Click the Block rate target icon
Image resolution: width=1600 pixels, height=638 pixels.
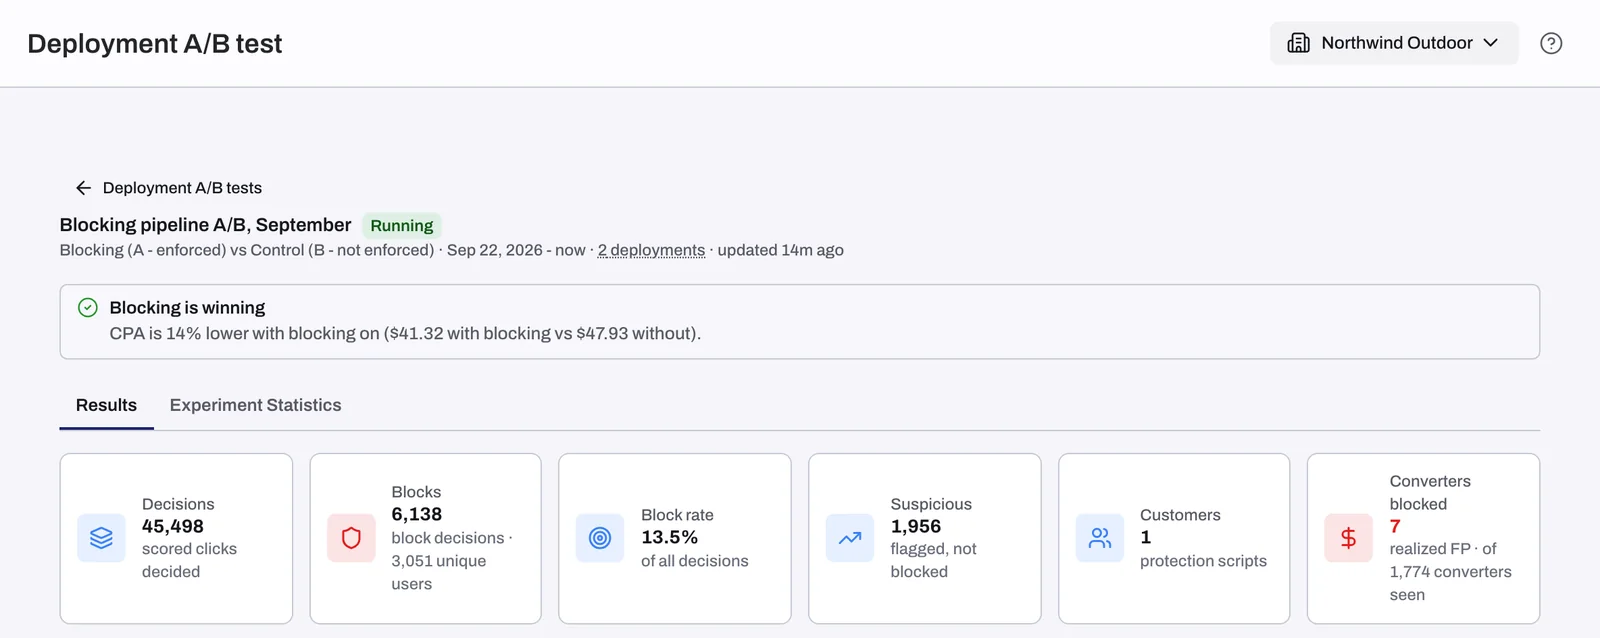click(600, 538)
